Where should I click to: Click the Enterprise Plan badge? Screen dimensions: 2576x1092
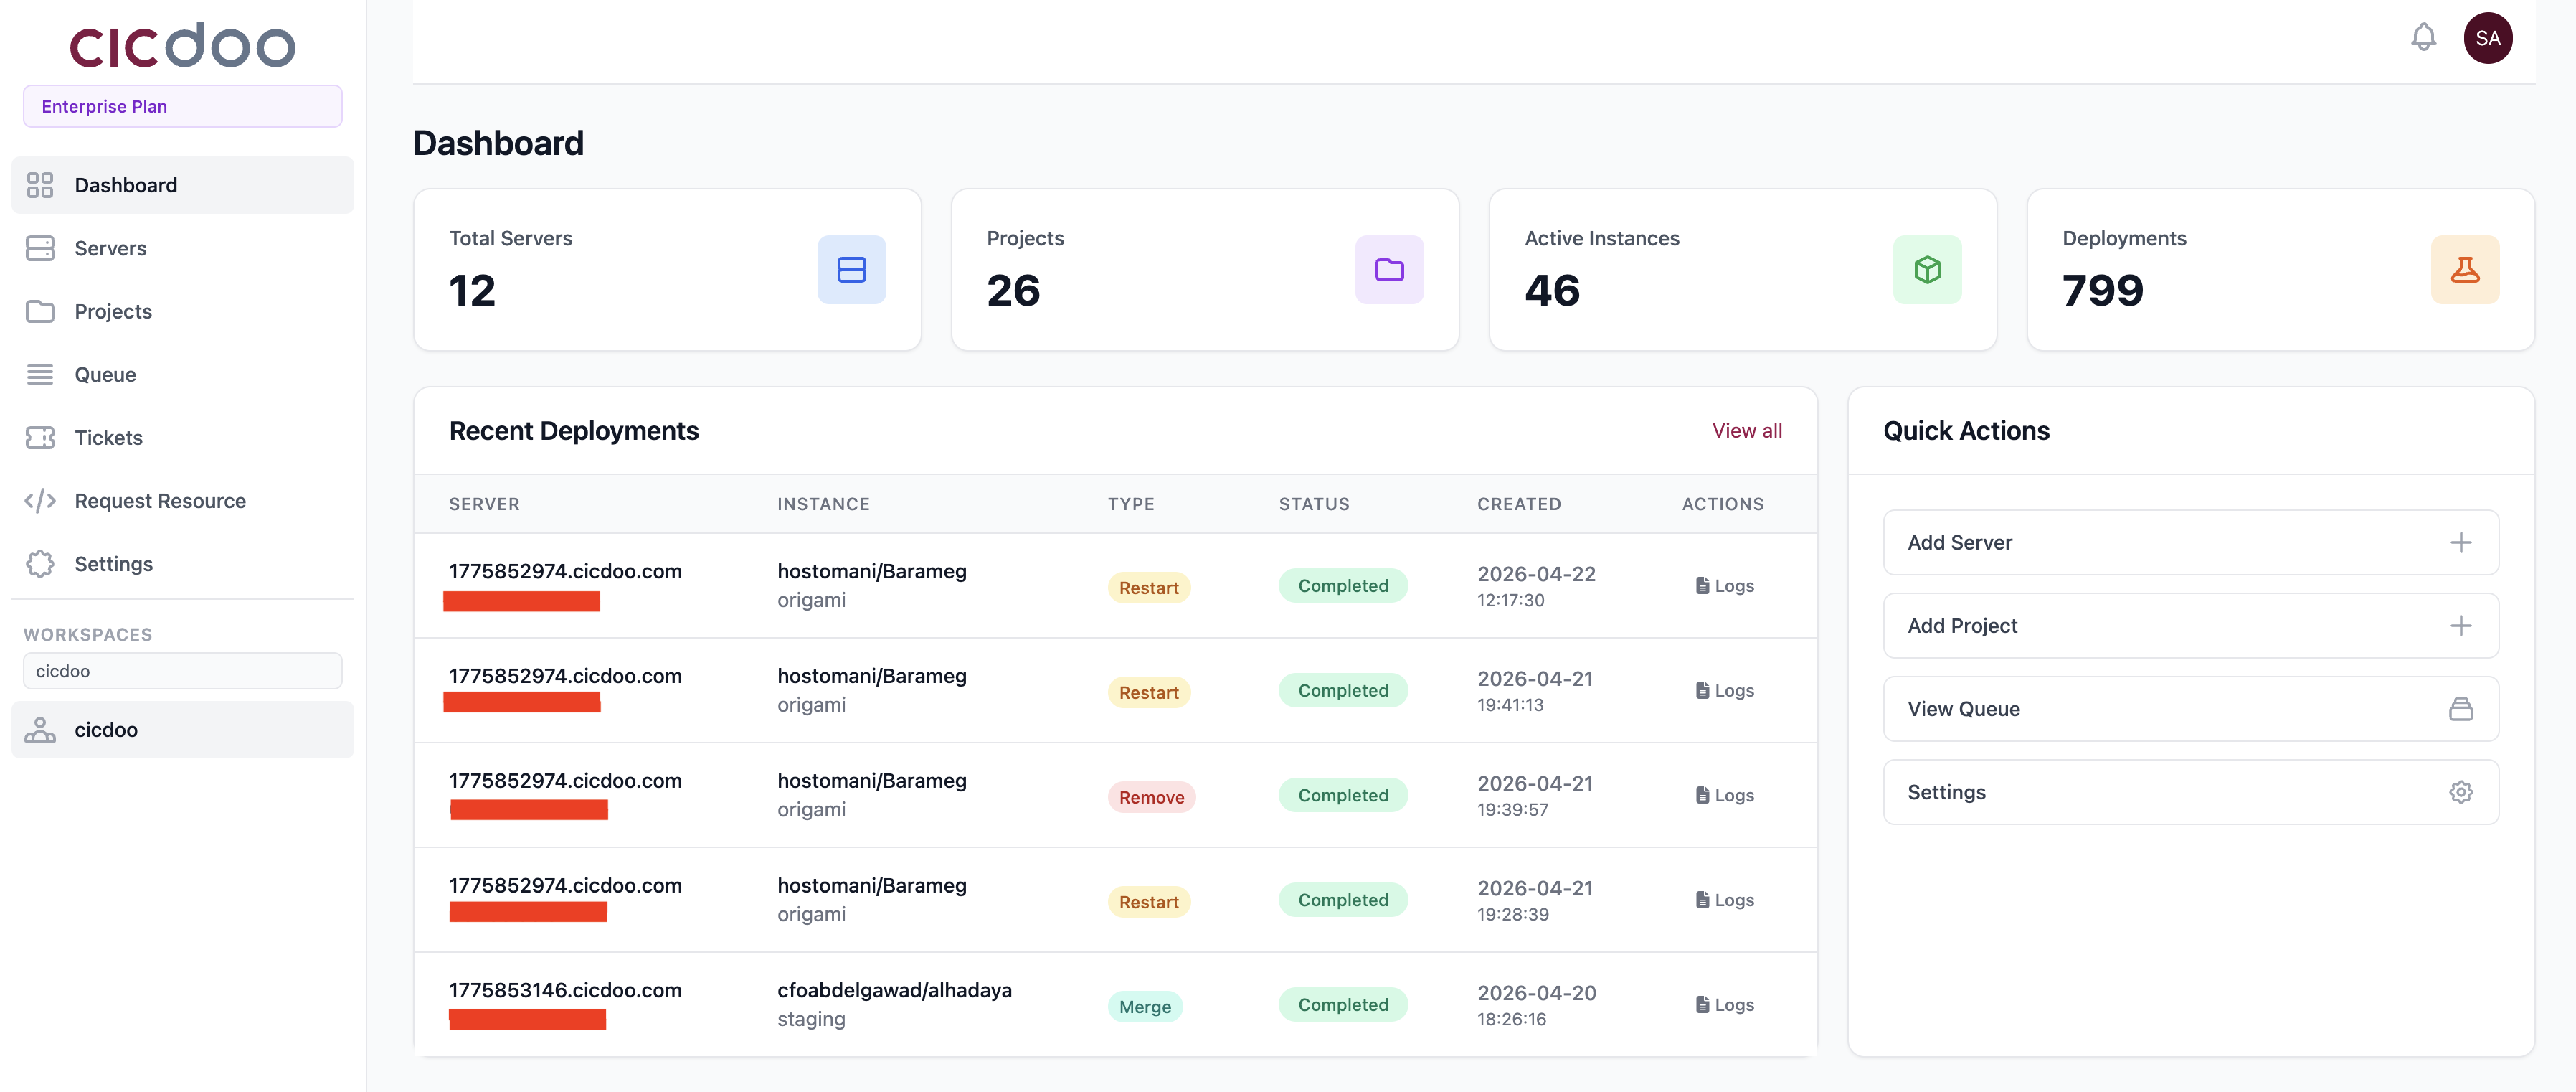click(182, 107)
